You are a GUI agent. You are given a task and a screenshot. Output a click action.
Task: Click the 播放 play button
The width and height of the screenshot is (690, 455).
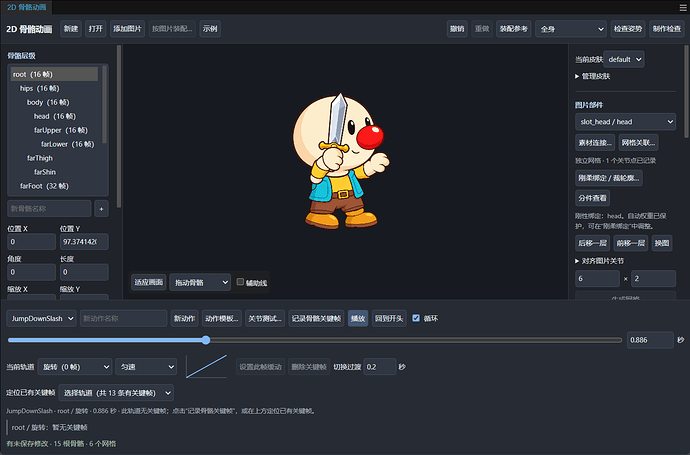pos(358,319)
